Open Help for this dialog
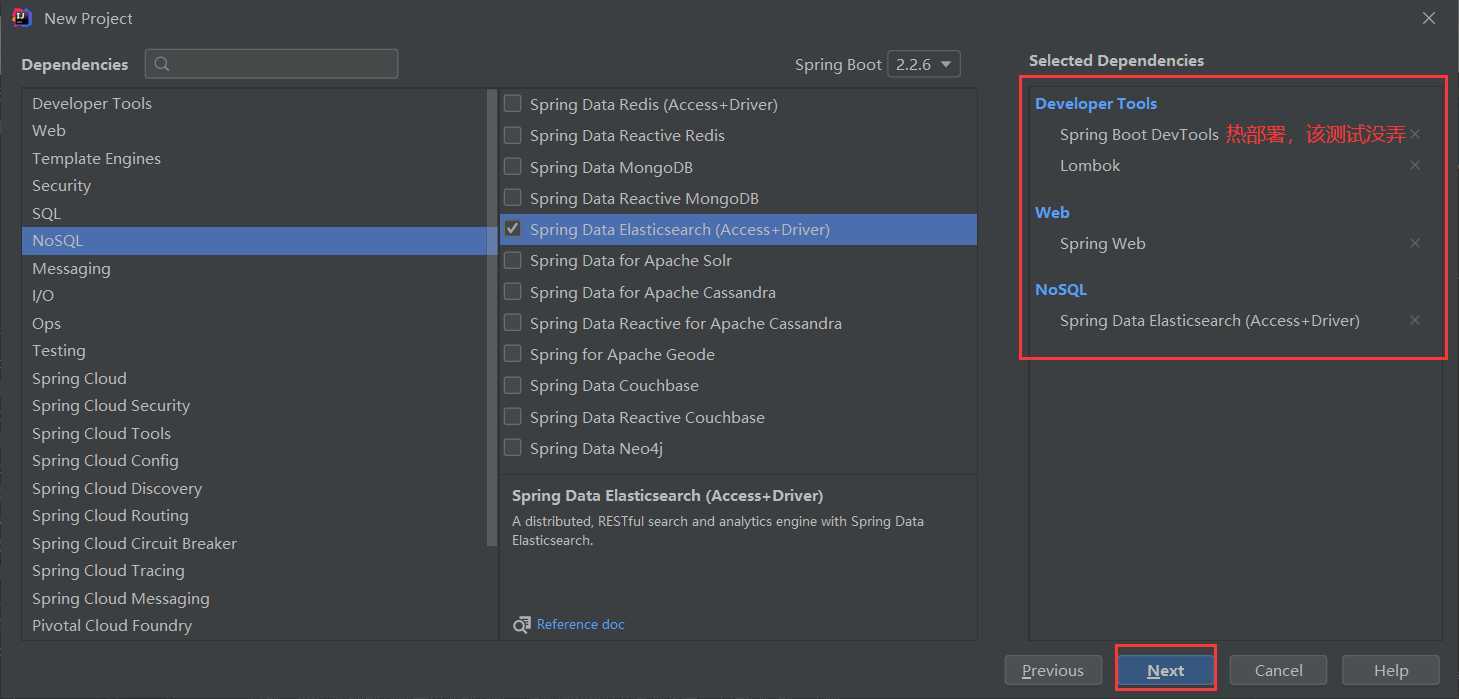Screen dimensions: 1459x699 click(x=1391, y=670)
